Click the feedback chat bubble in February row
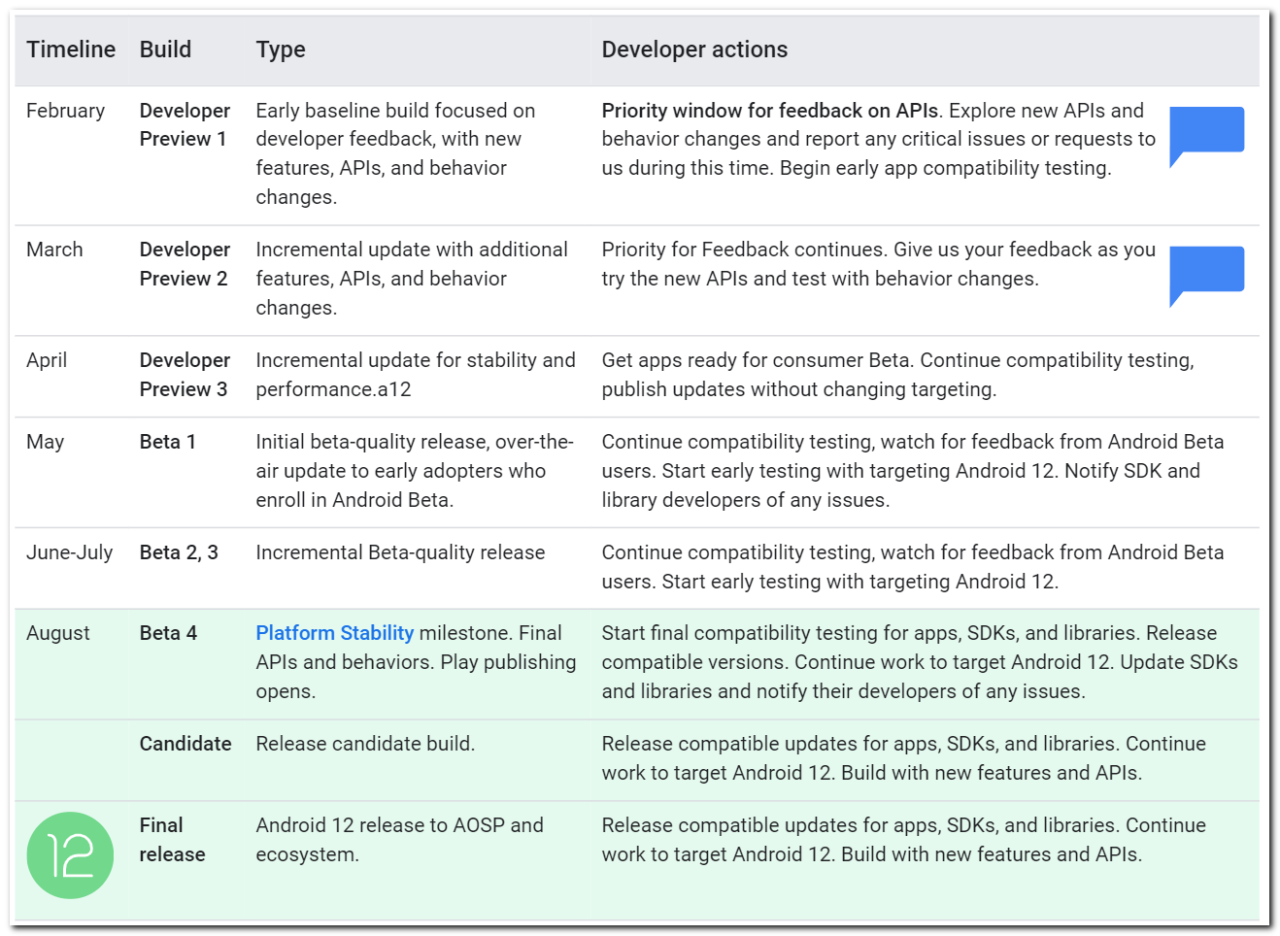Image resolution: width=1280 pixels, height=936 pixels. 1207,136
